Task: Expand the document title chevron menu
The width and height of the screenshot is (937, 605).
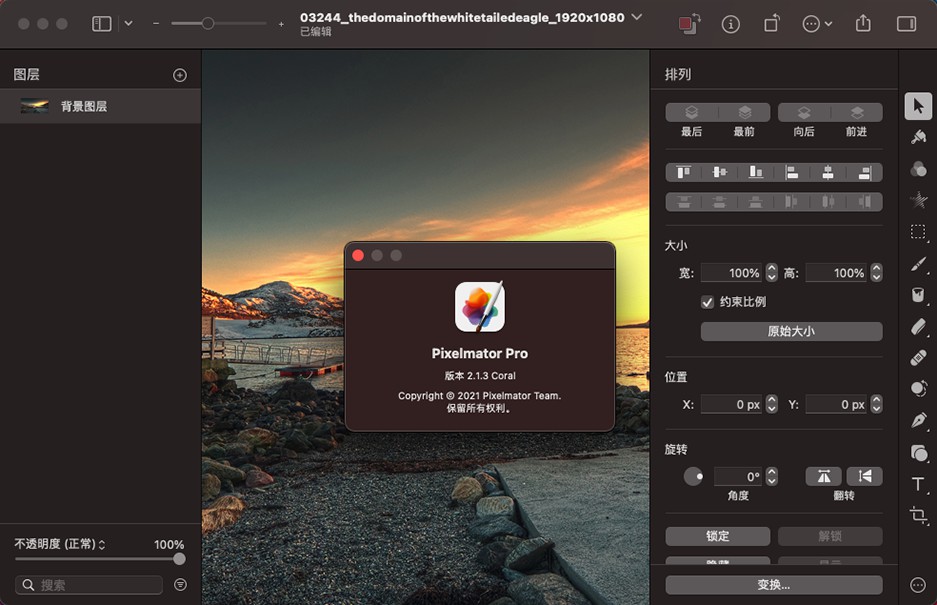Action: [637, 17]
